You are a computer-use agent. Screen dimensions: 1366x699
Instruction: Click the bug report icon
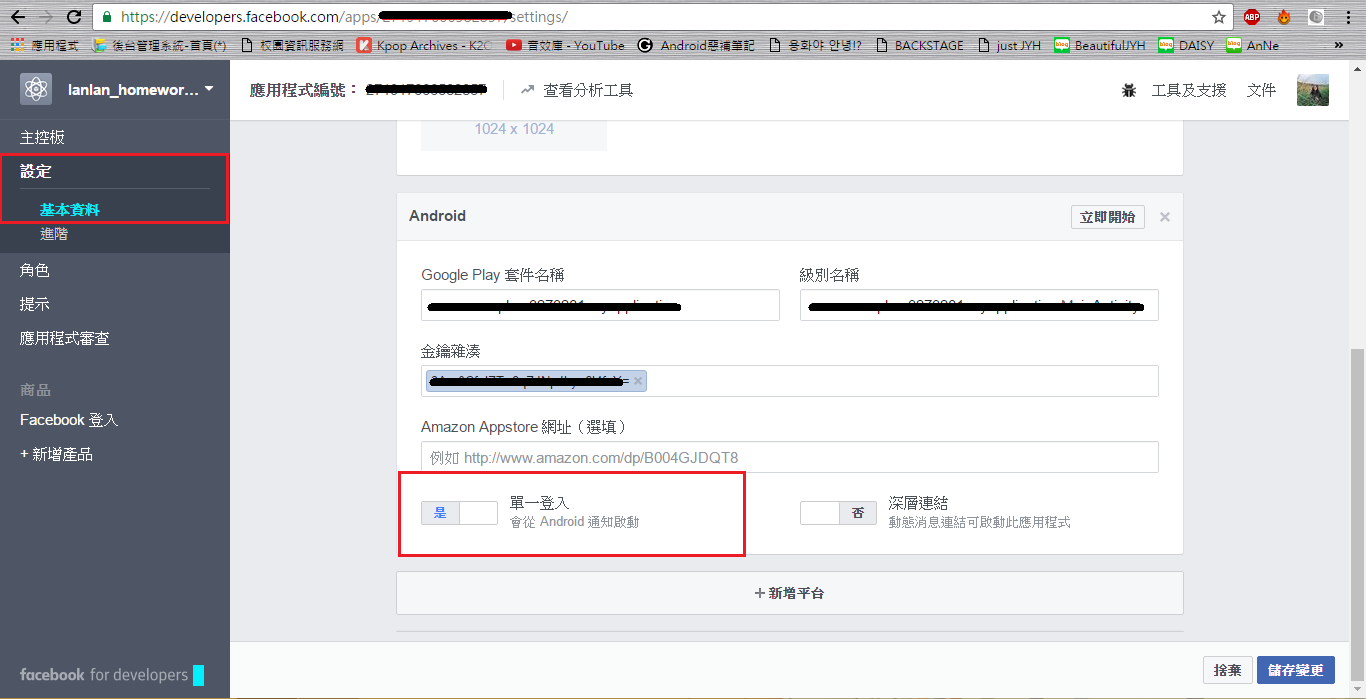pyautogui.click(x=1129, y=90)
